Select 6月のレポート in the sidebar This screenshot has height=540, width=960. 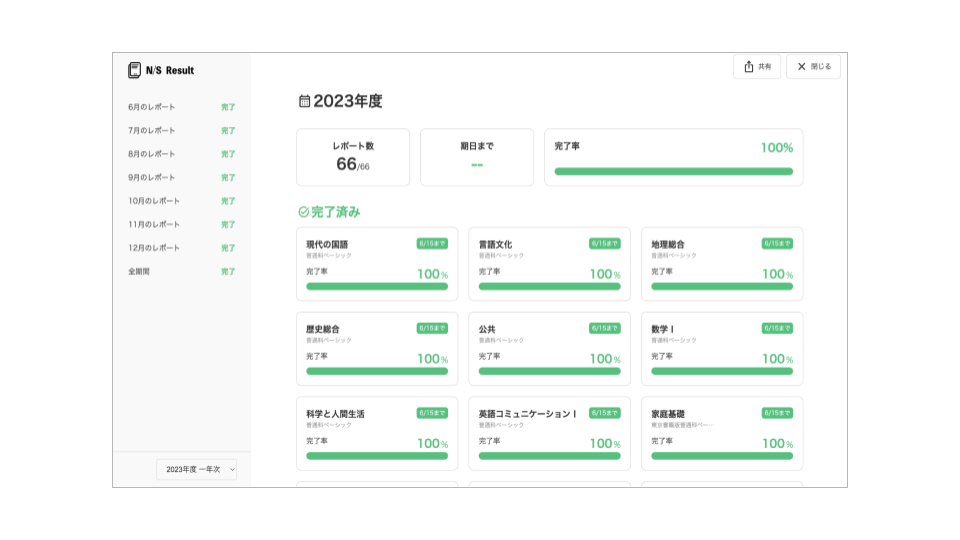click(152, 107)
